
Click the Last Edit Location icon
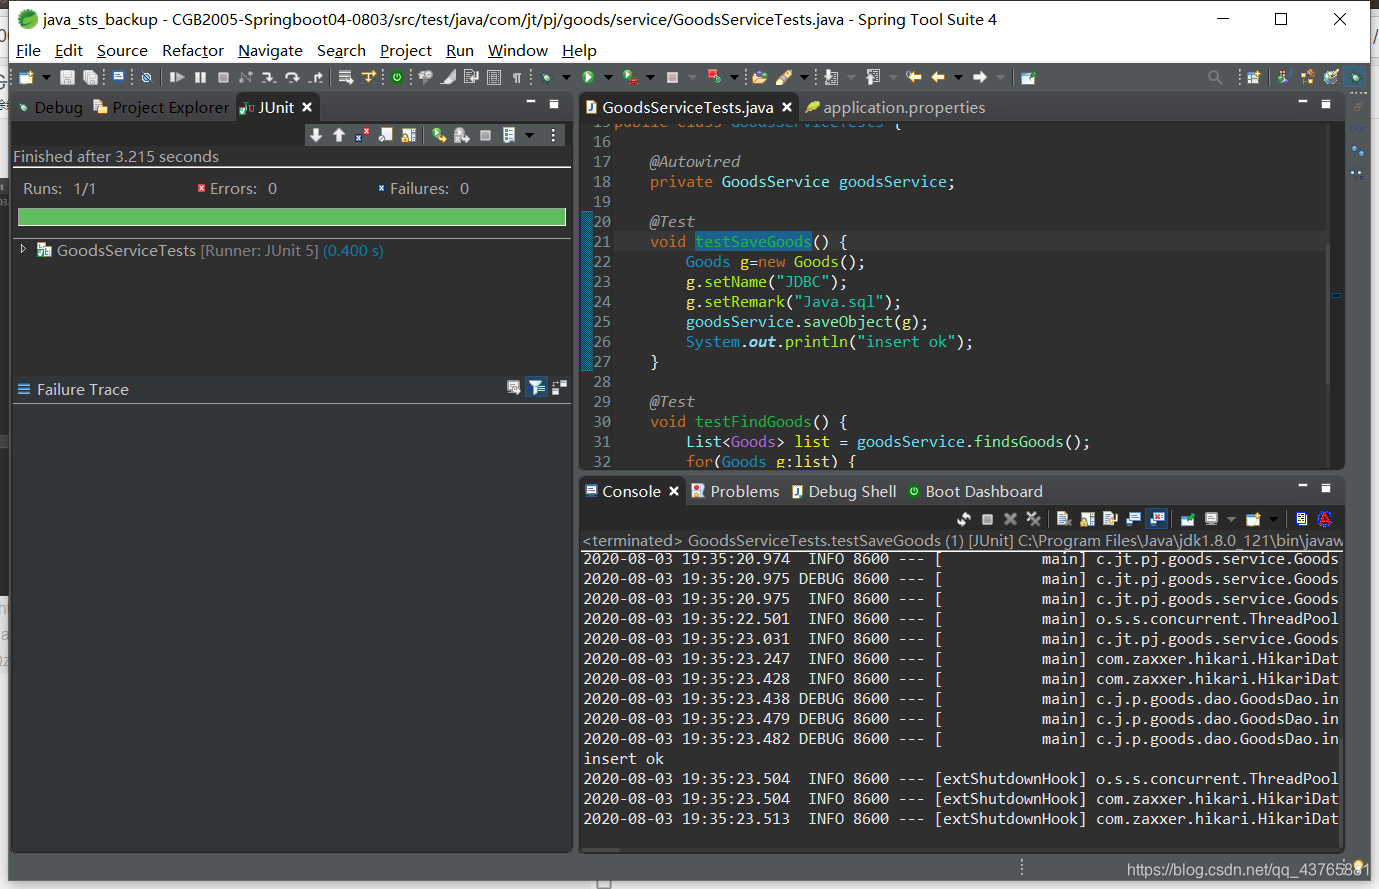915,77
